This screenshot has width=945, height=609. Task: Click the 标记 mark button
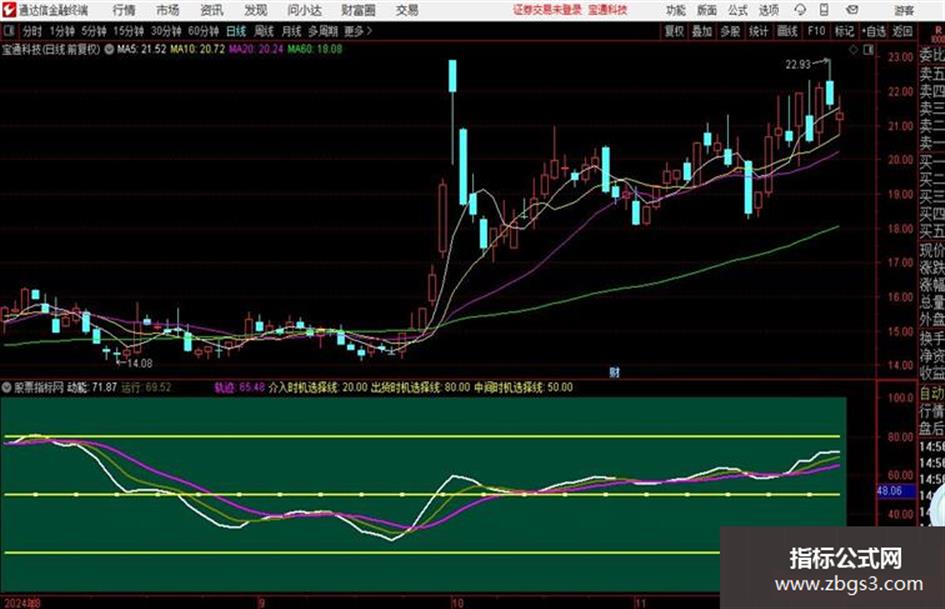(x=844, y=31)
